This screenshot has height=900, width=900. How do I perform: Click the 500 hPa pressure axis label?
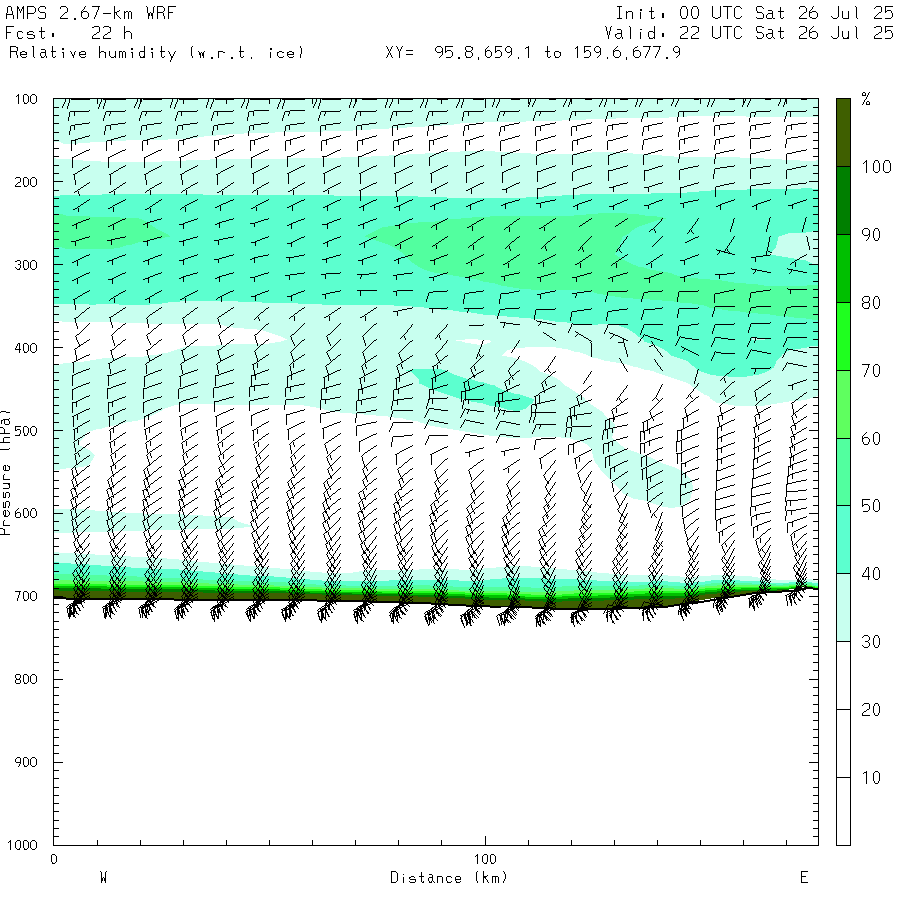click(x=26, y=431)
